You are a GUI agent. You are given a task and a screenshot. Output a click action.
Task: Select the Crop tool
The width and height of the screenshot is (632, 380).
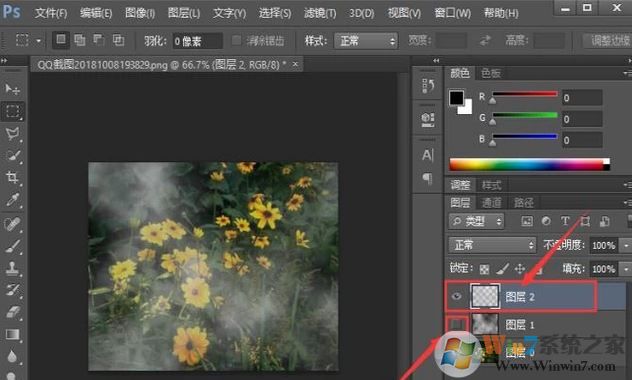(x=12, y=177)
